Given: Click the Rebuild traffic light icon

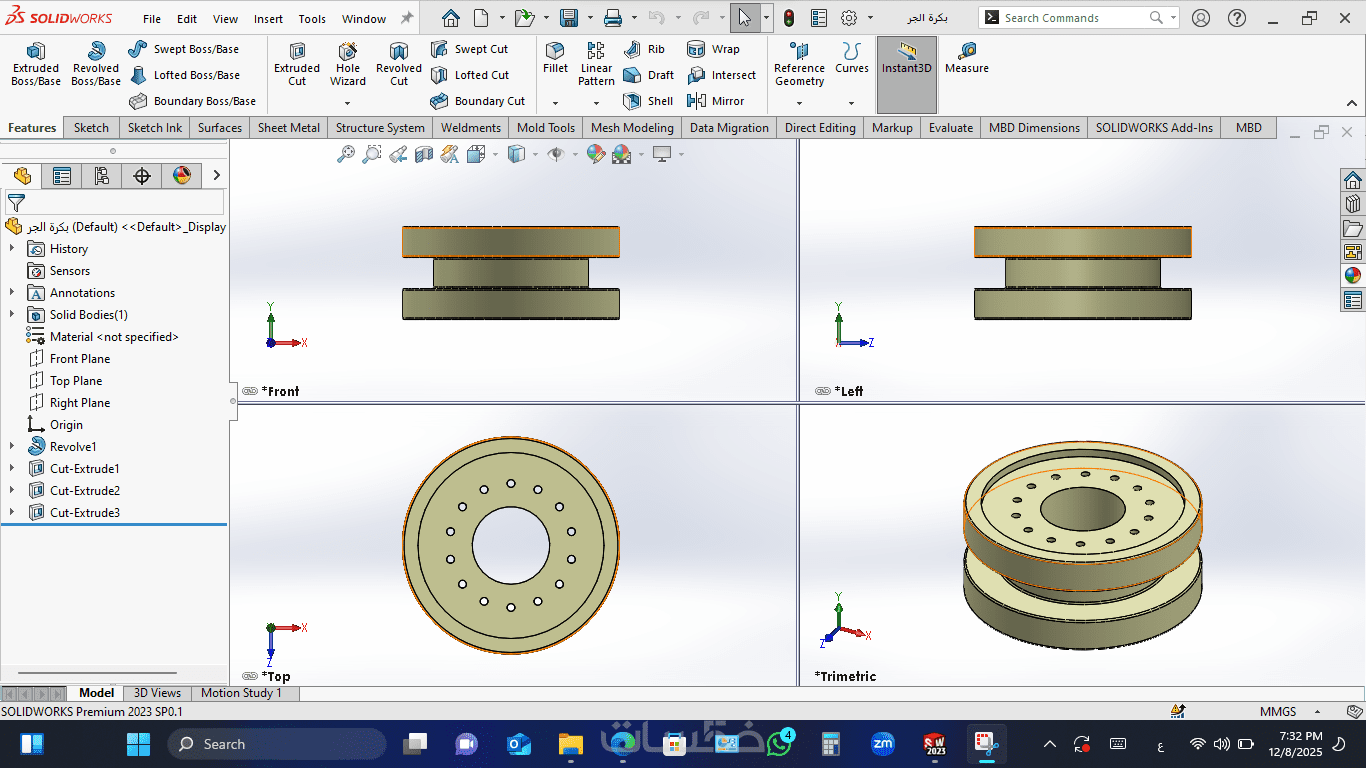Looking at the screenshot, I should tap(789, 18).
